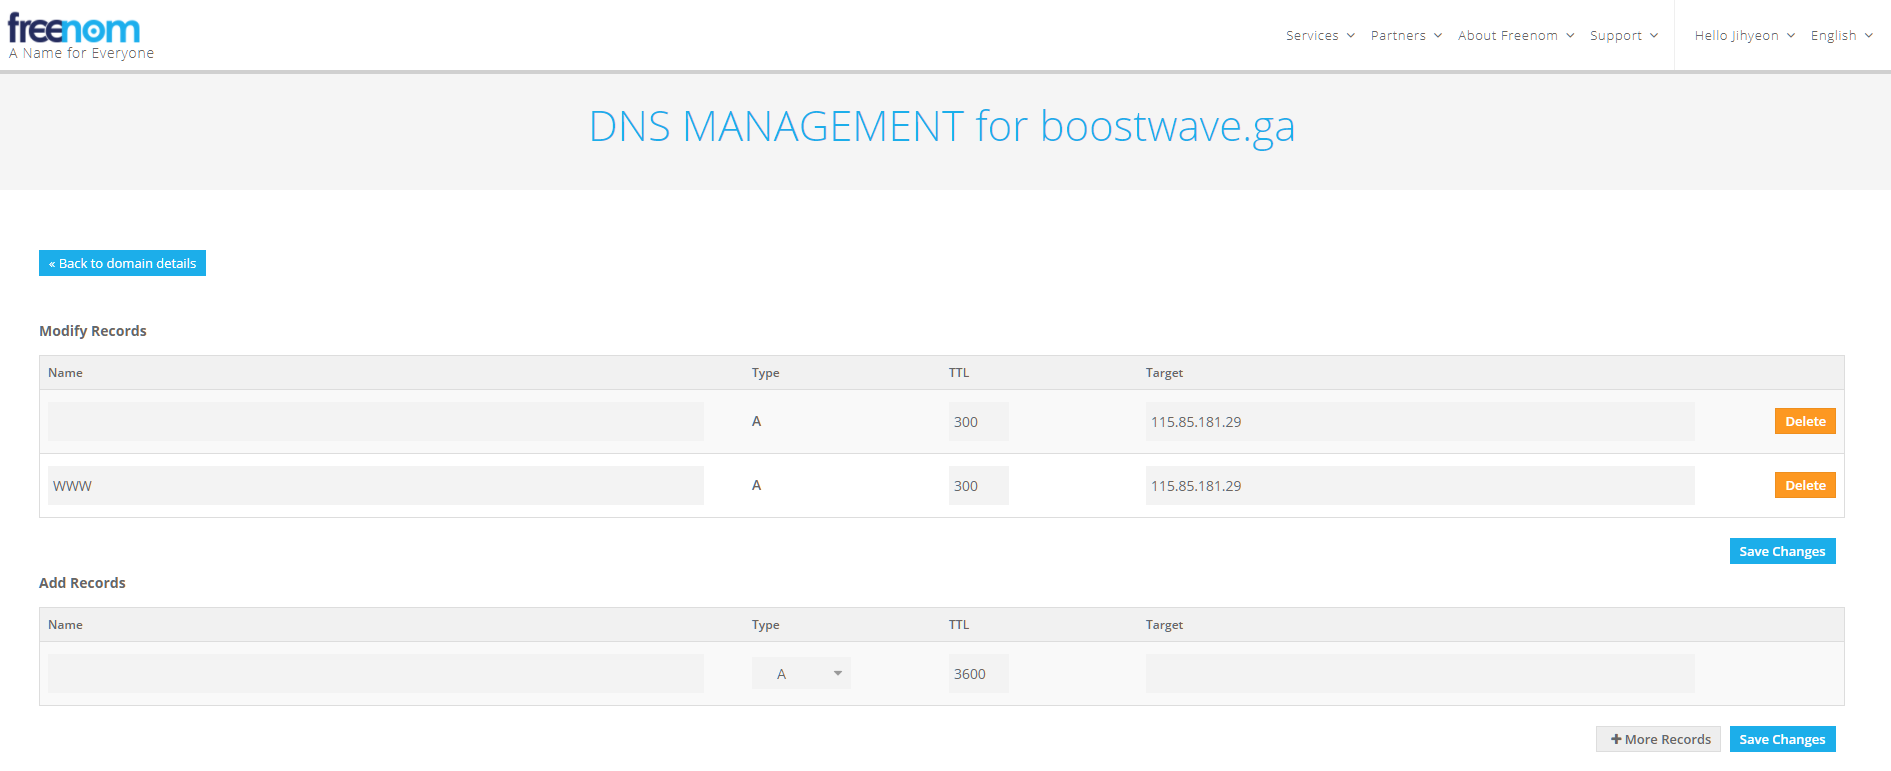Click the Target field in Add Records
The image size is (1891, 771).
pos(1420,674)
